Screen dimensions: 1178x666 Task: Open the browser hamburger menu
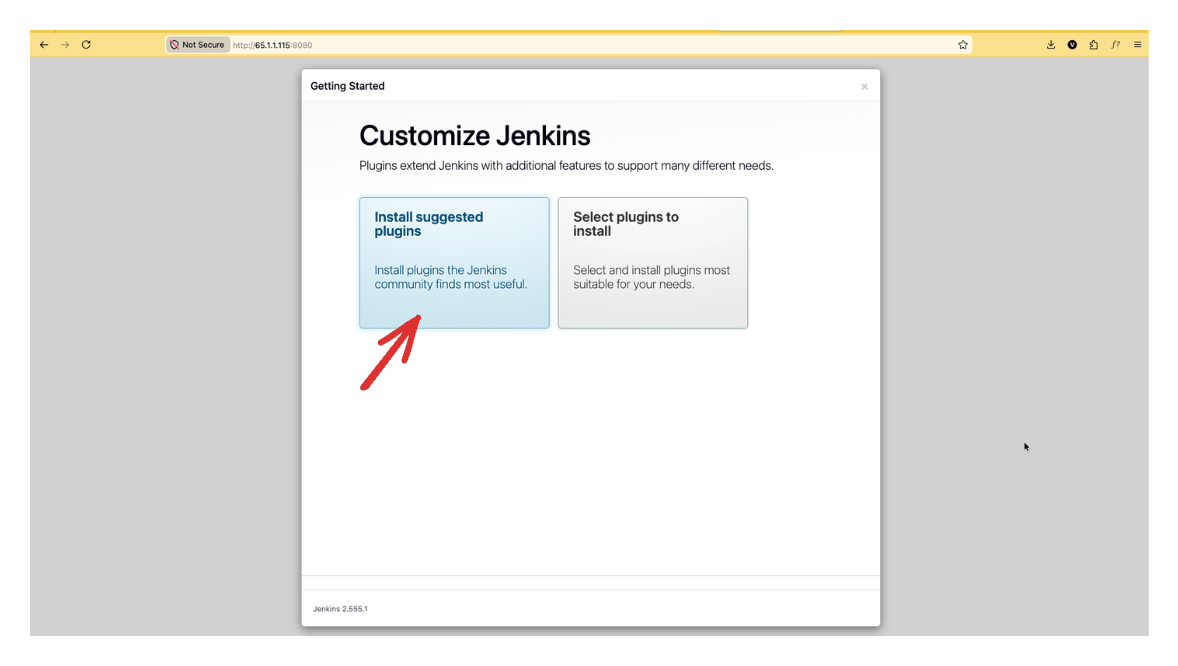pos(1137,45)
